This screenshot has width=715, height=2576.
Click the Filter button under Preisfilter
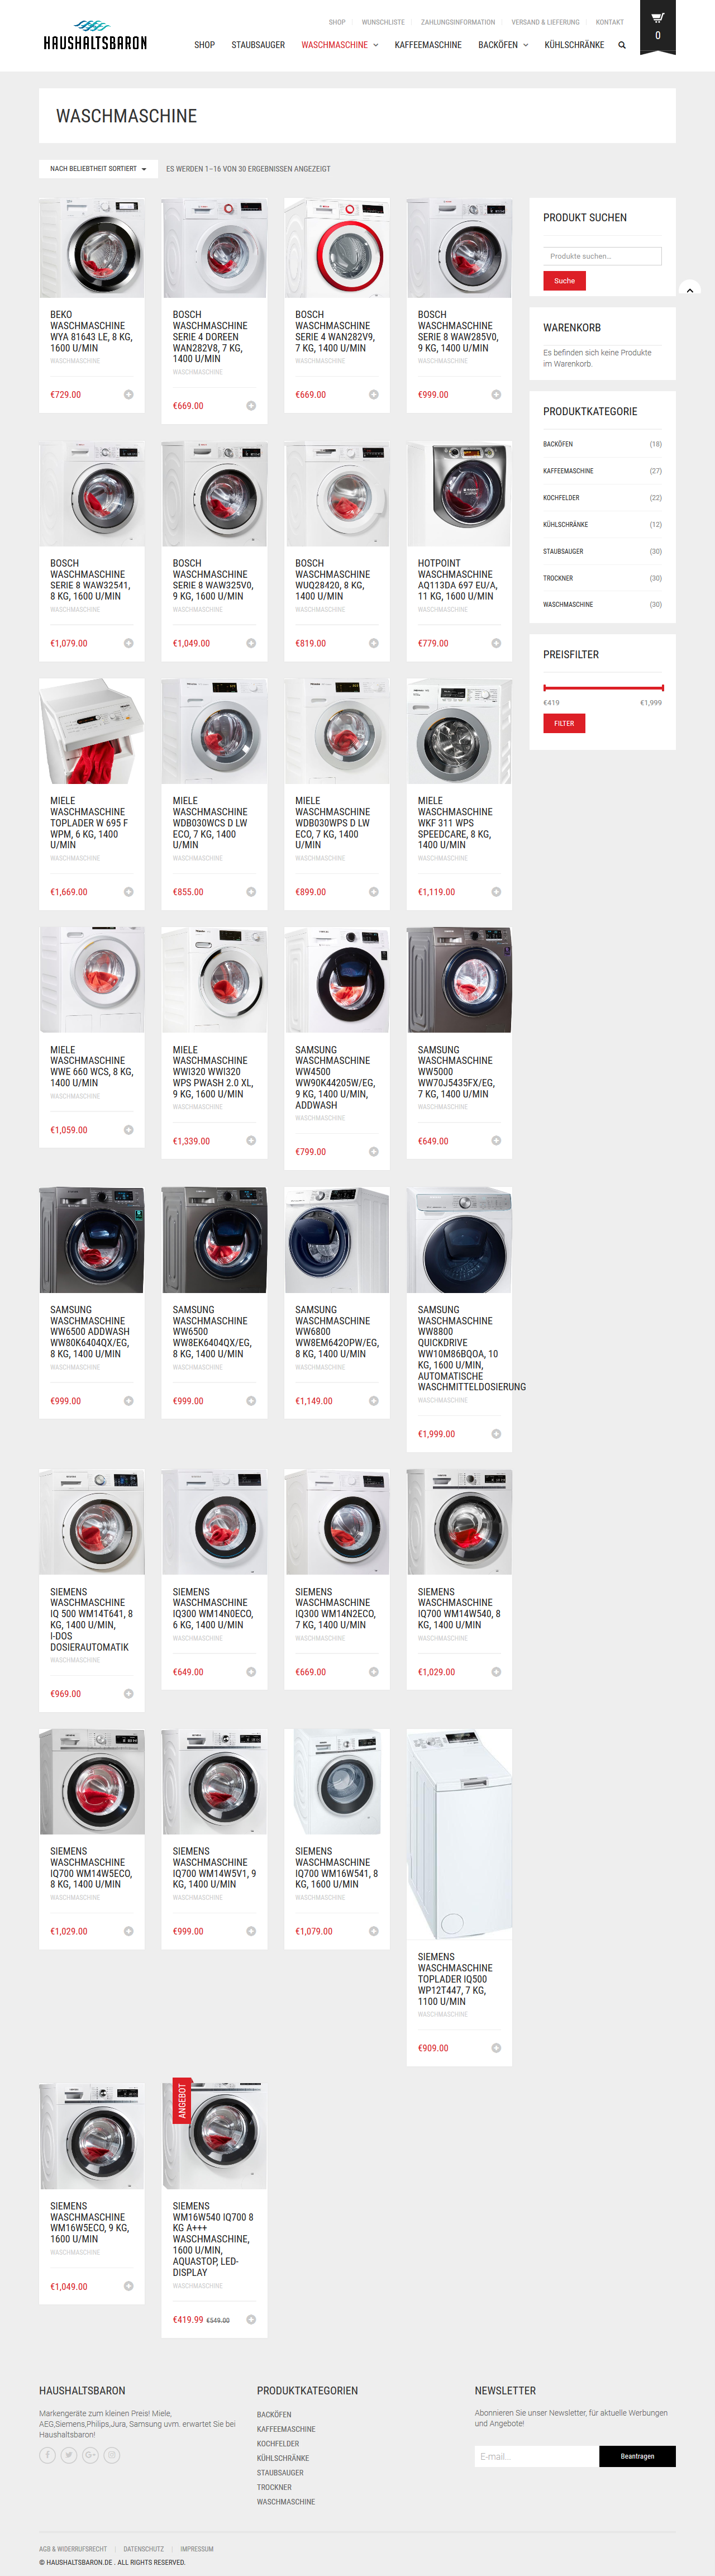[564, 723]
